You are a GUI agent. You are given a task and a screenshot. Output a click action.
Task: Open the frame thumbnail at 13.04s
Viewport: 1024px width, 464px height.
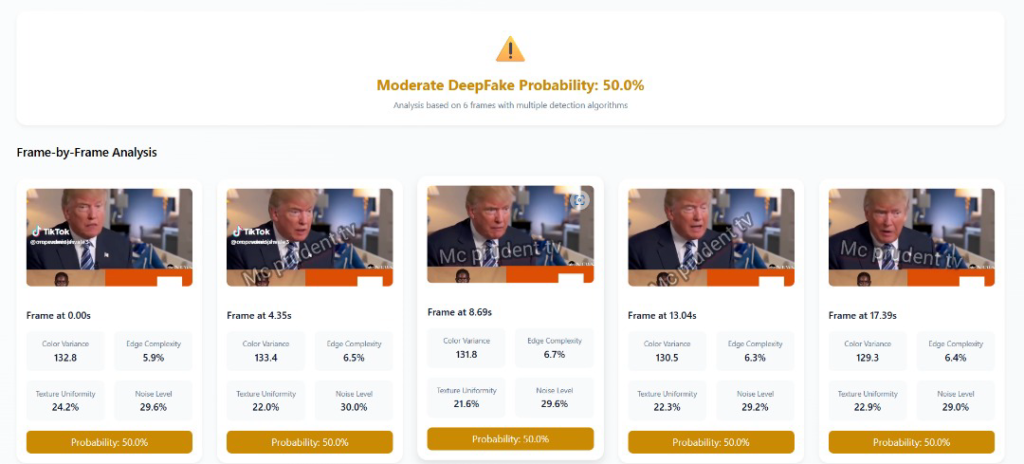[711, 237]
